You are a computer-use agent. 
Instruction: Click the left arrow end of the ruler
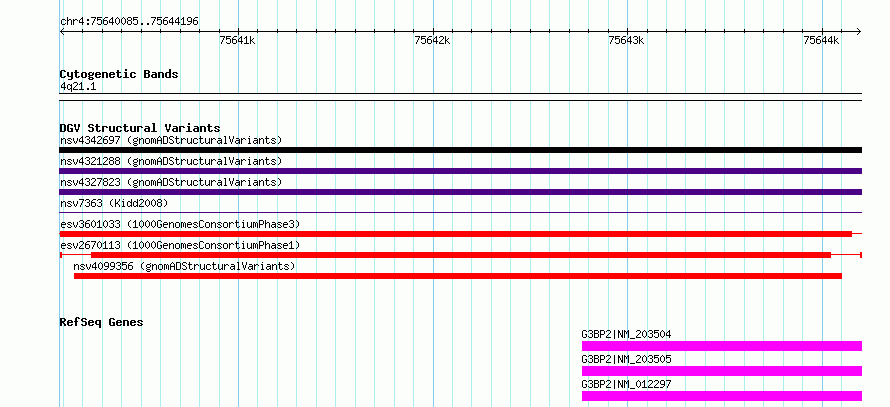[62, 32]
